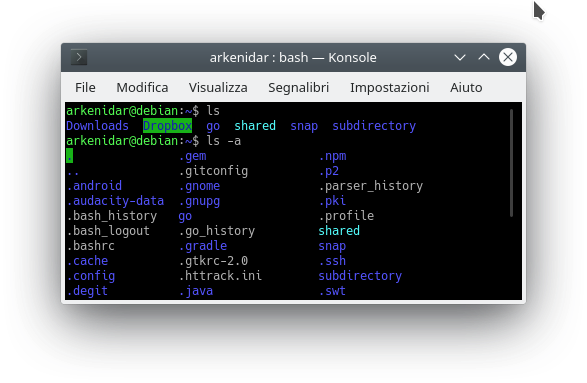Click the '.p2' directory entry

pos(329,171)
